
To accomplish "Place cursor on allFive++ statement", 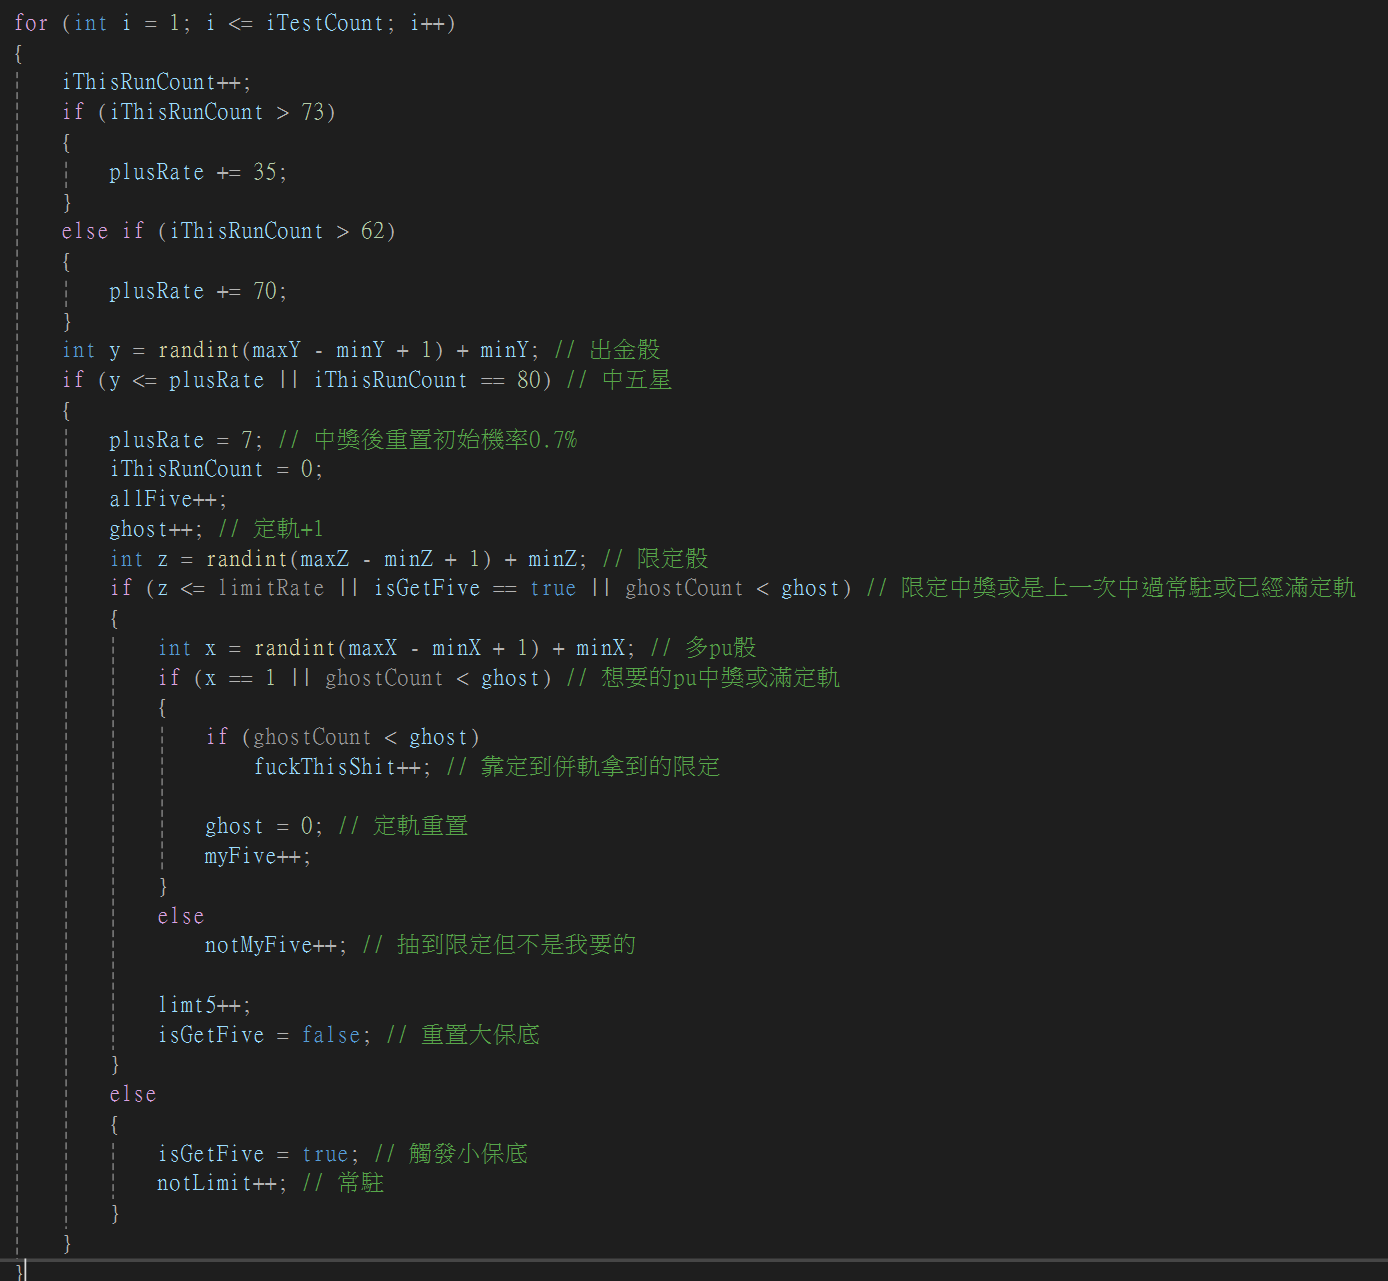I will 167,499.
